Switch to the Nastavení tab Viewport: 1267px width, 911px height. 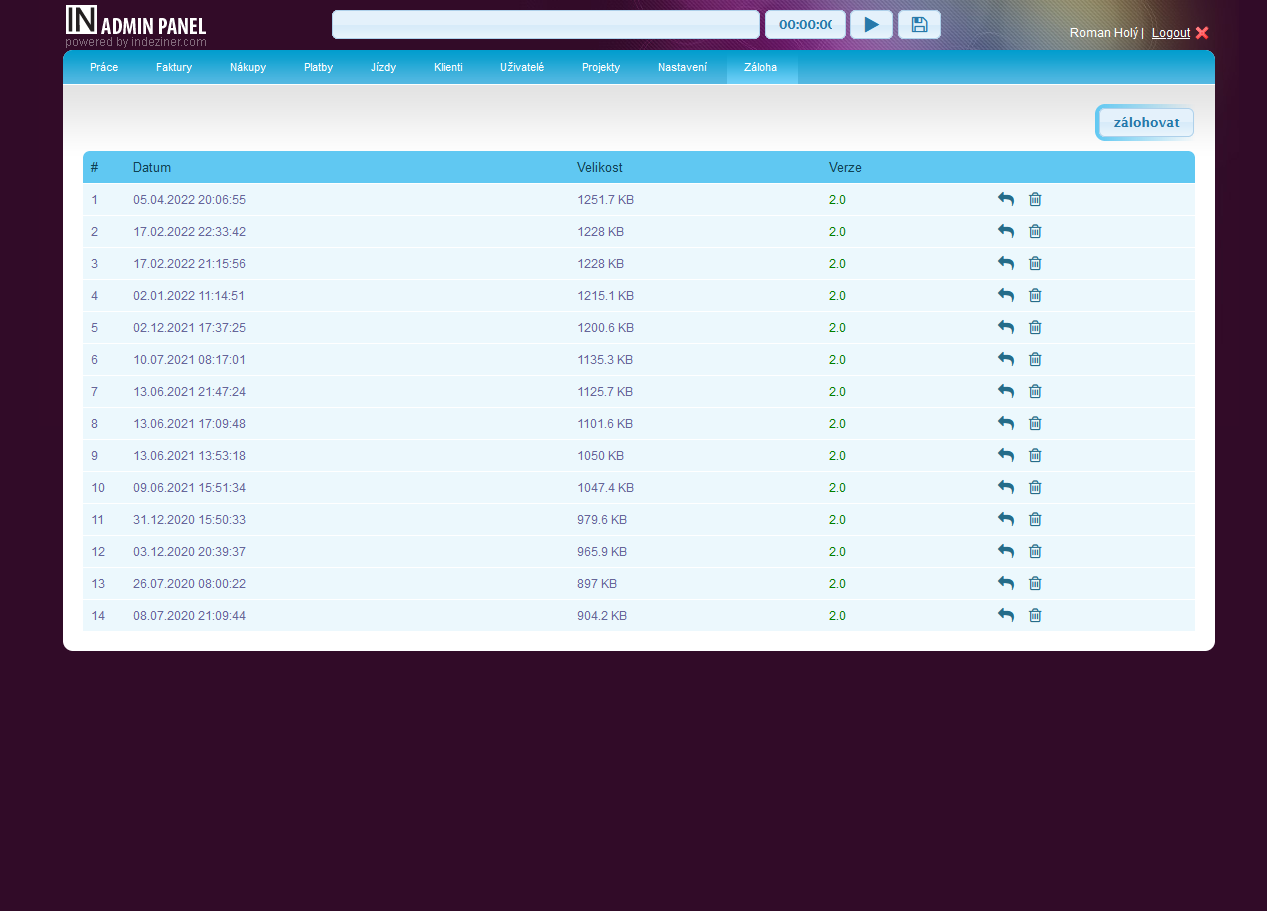click(682, 67)
